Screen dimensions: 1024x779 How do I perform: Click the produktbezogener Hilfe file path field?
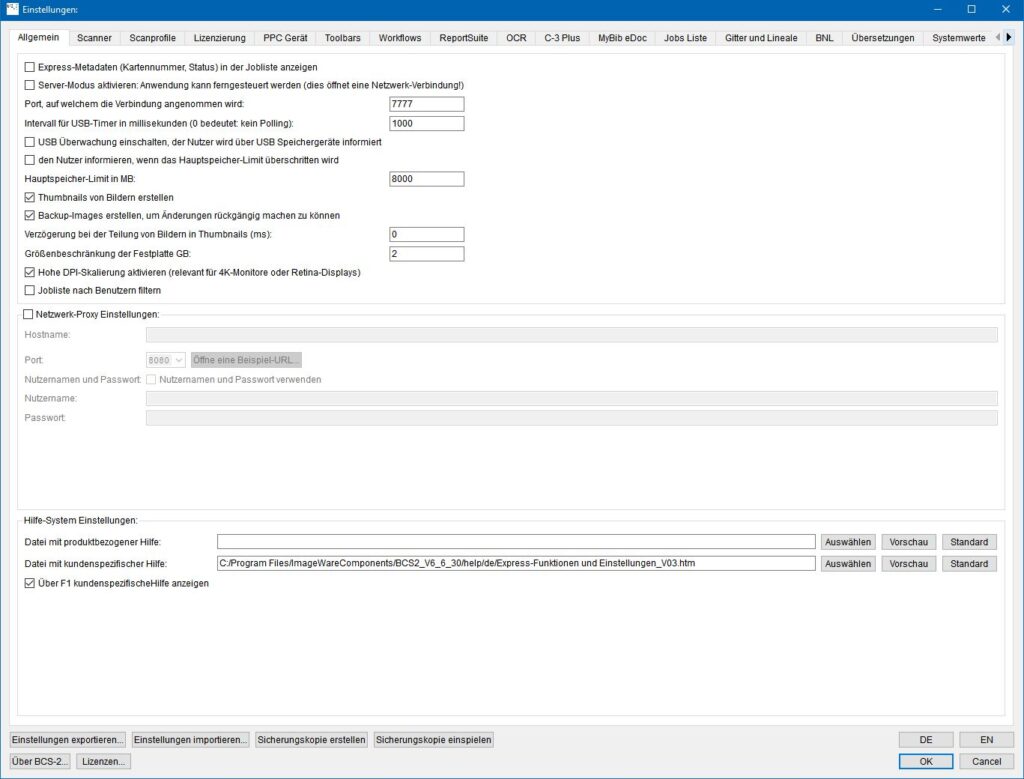(516, 542)
